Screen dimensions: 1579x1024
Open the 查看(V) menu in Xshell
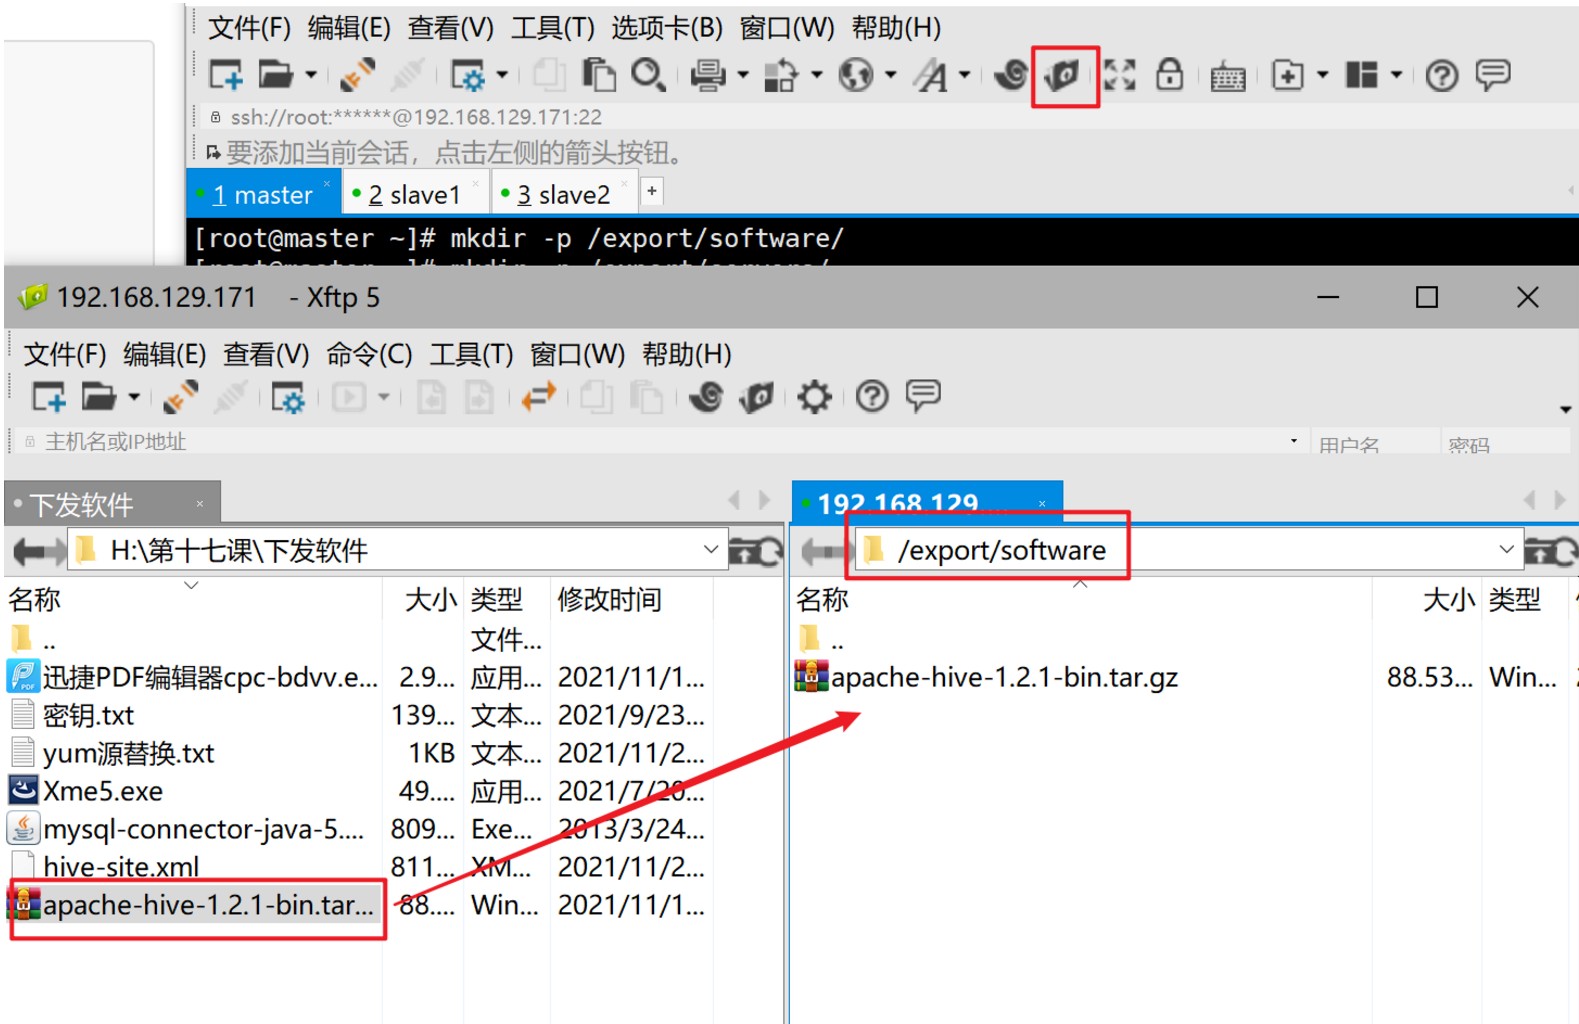coord(450,27)
